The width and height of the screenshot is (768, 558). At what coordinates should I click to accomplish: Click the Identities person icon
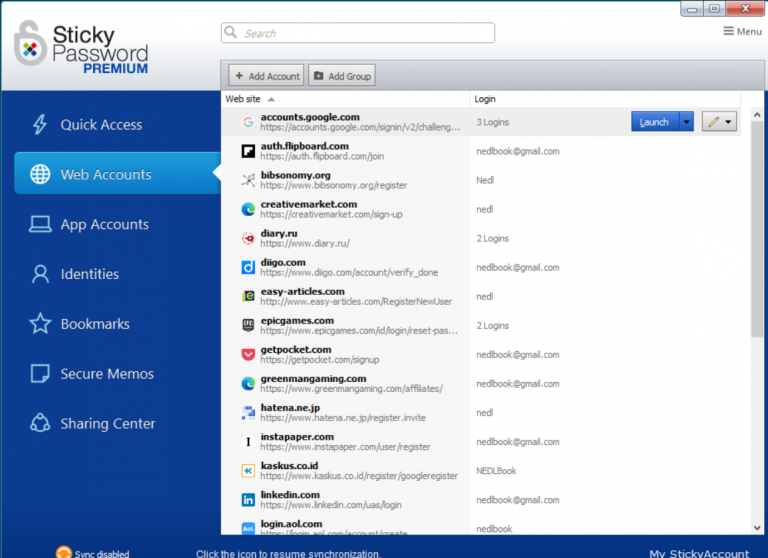click(40, 274)
